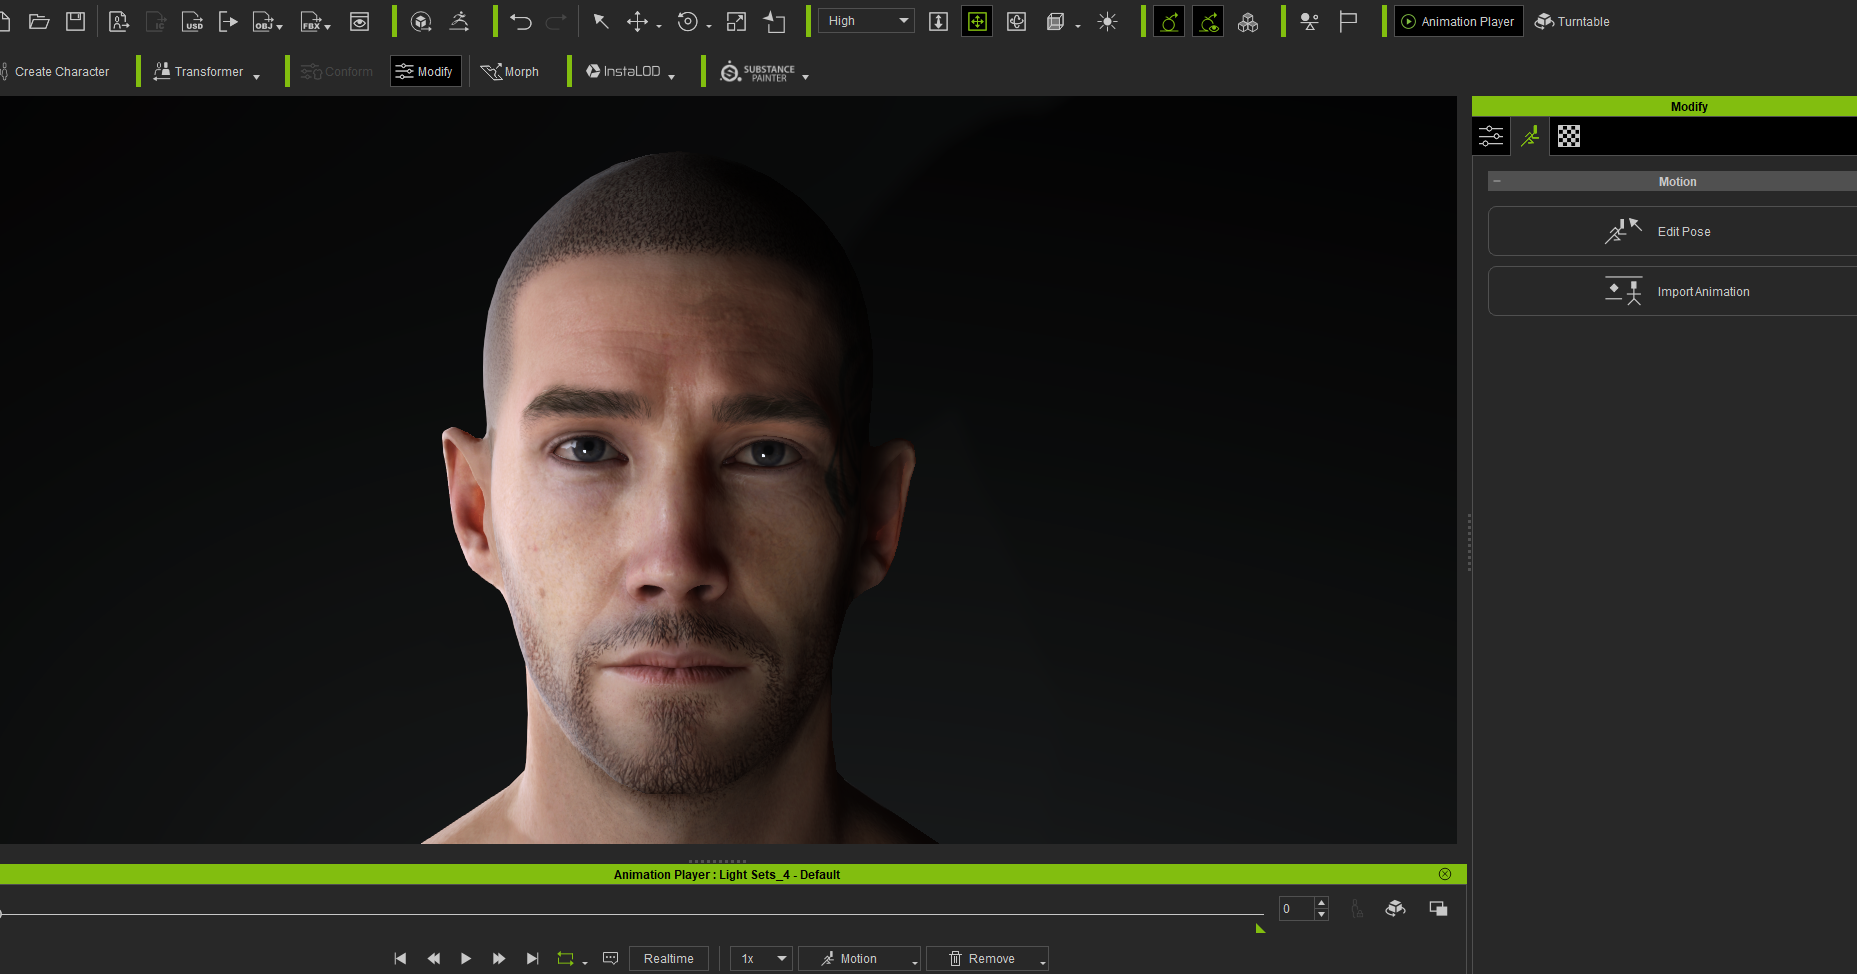The image size is (1857, 974).
Task: Open a project with the folder icon
Action: pyautogui.click(x=39, y=21)
